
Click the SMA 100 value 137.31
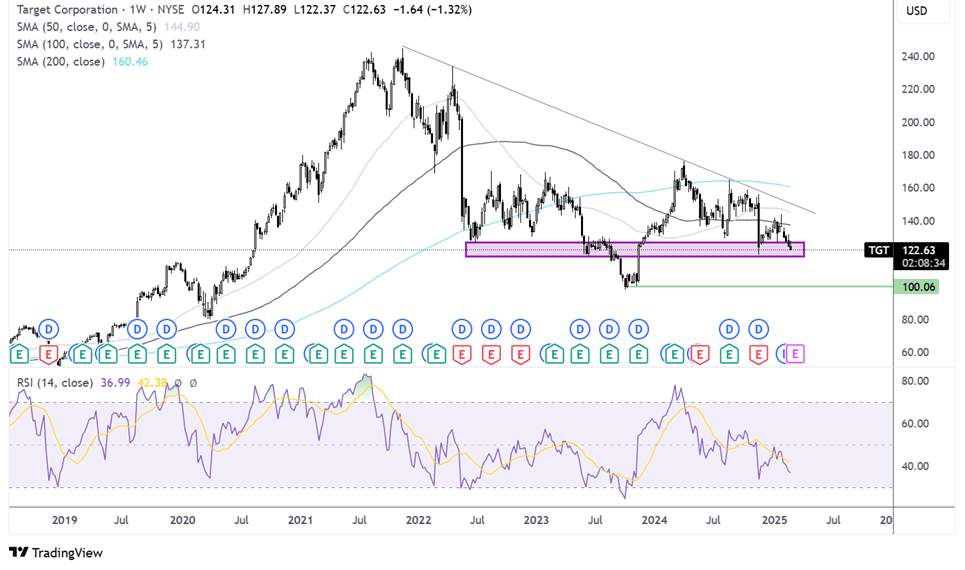point(187,44)
